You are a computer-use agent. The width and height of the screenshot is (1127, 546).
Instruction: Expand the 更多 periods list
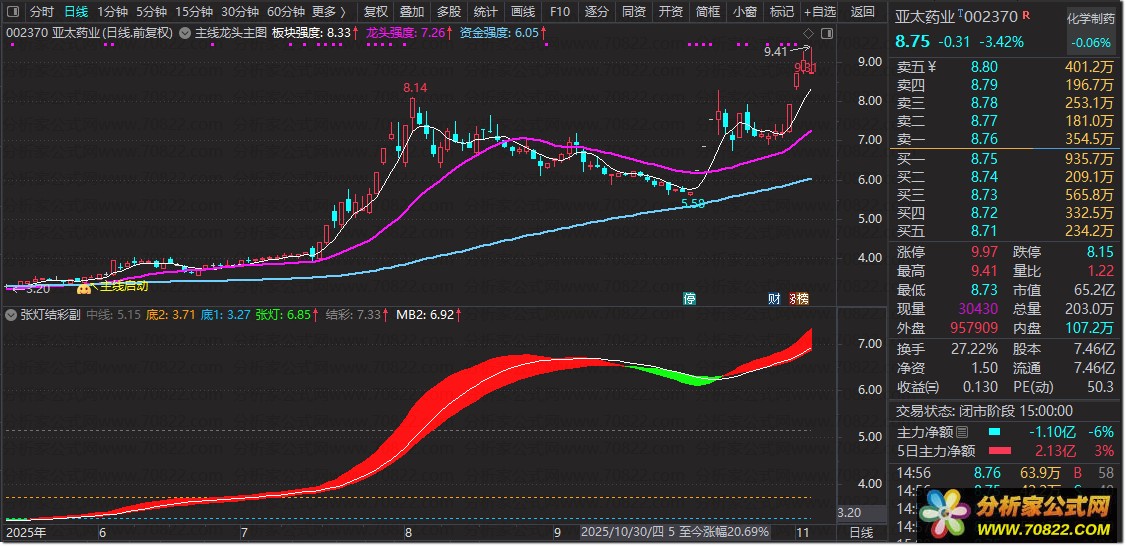pyautogui.click(x=330, y=11)
